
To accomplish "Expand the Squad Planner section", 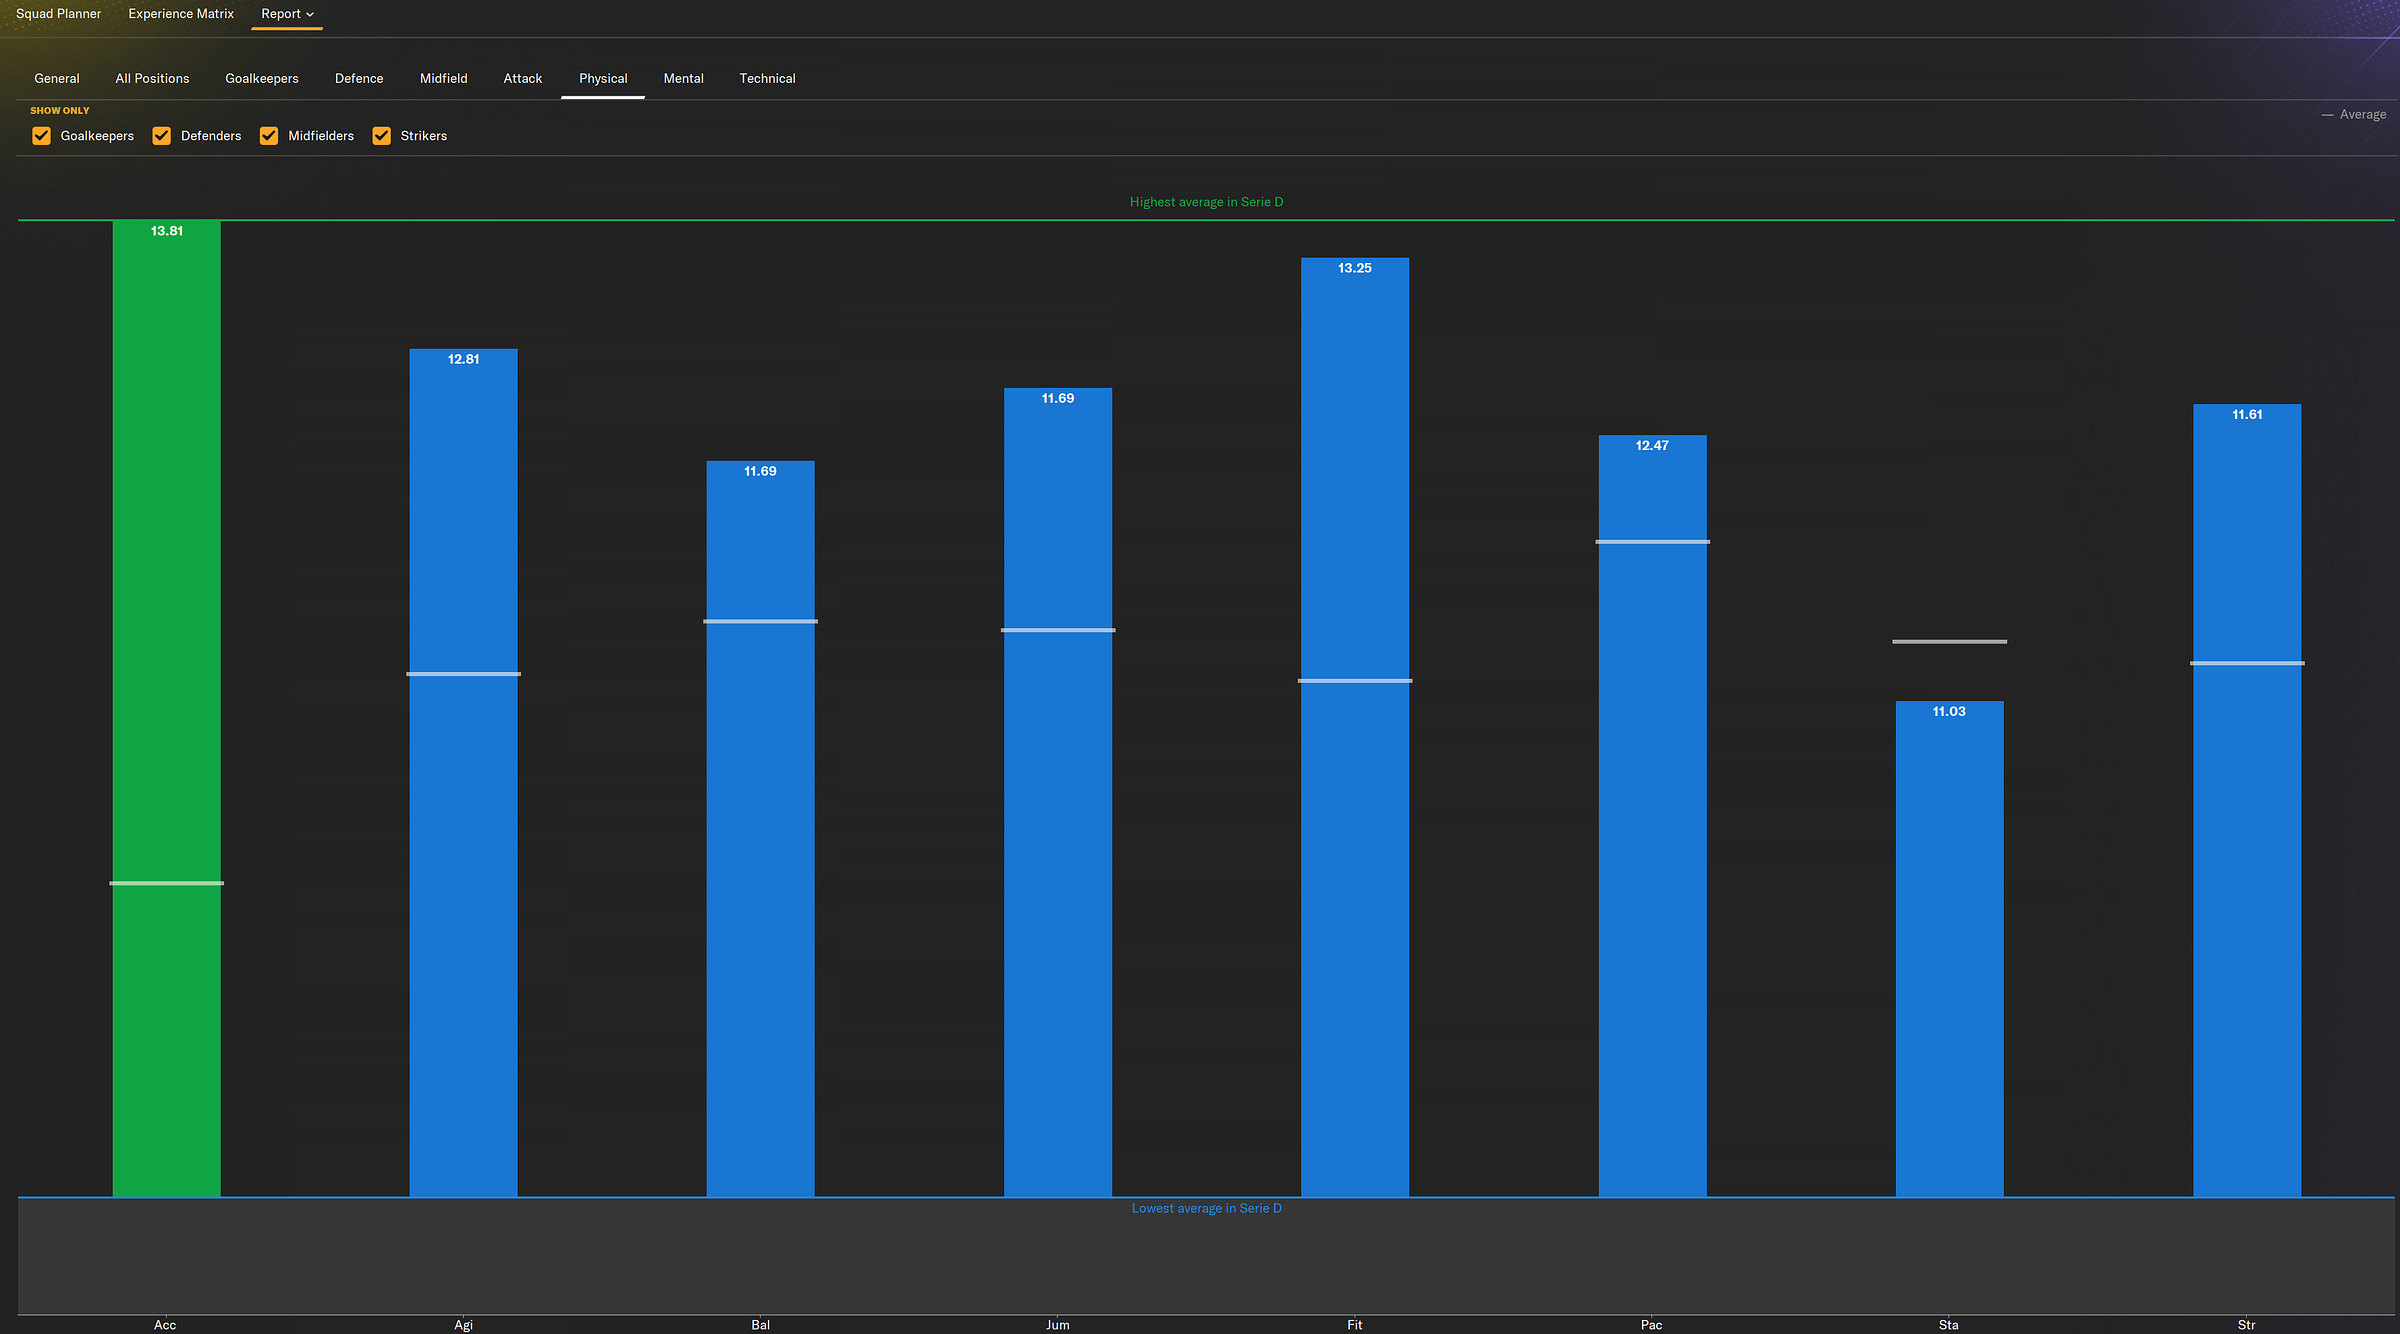I will click(x=57, y=15).
